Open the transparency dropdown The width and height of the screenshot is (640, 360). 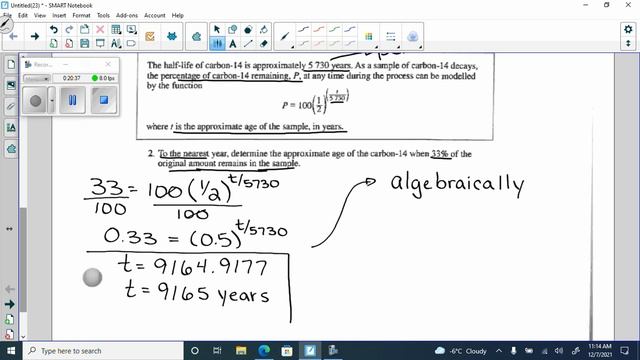point(413,37)
